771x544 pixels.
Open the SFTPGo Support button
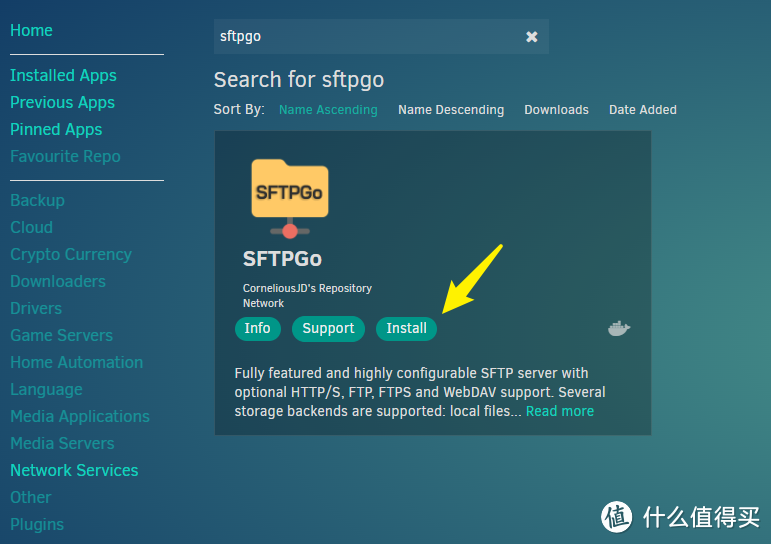click(x=328, y=329)
